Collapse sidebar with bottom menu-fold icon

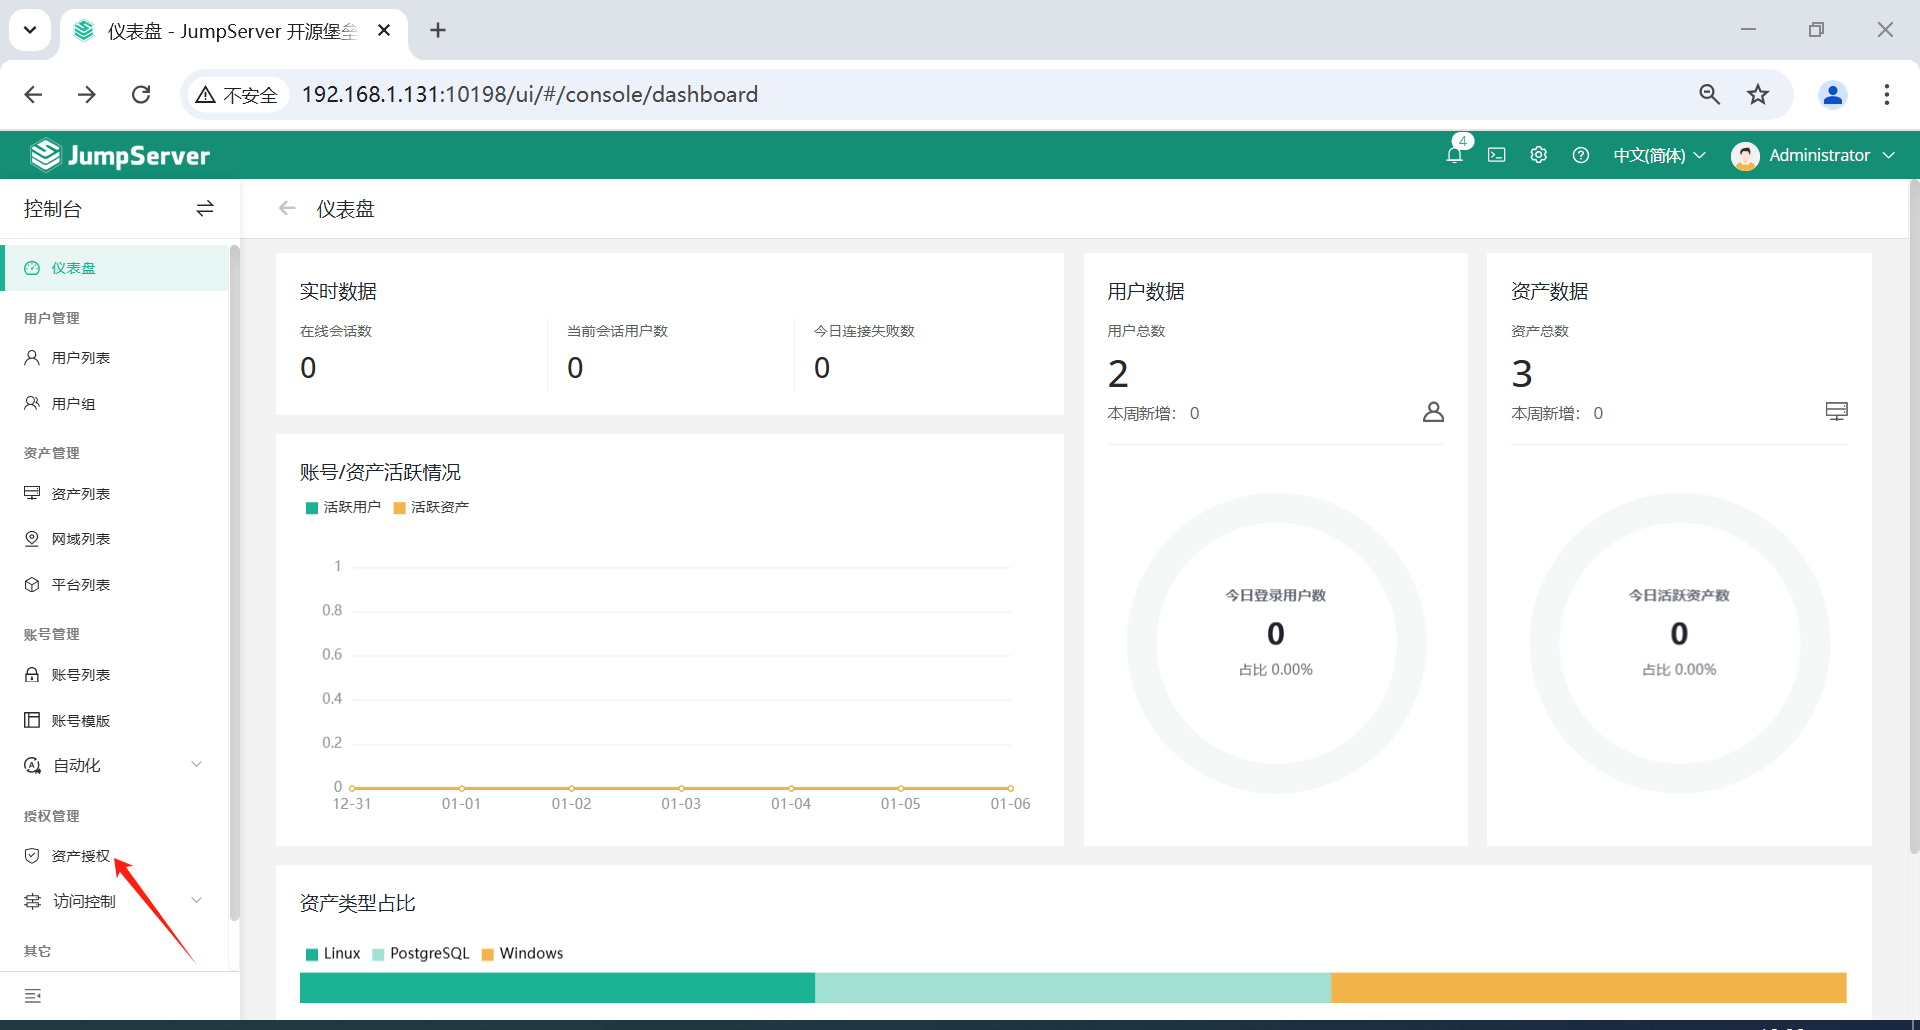click(x=33, y=996)
